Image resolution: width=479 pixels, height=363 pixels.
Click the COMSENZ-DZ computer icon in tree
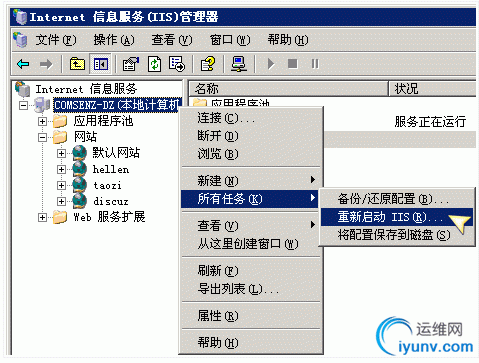[43, 105]
